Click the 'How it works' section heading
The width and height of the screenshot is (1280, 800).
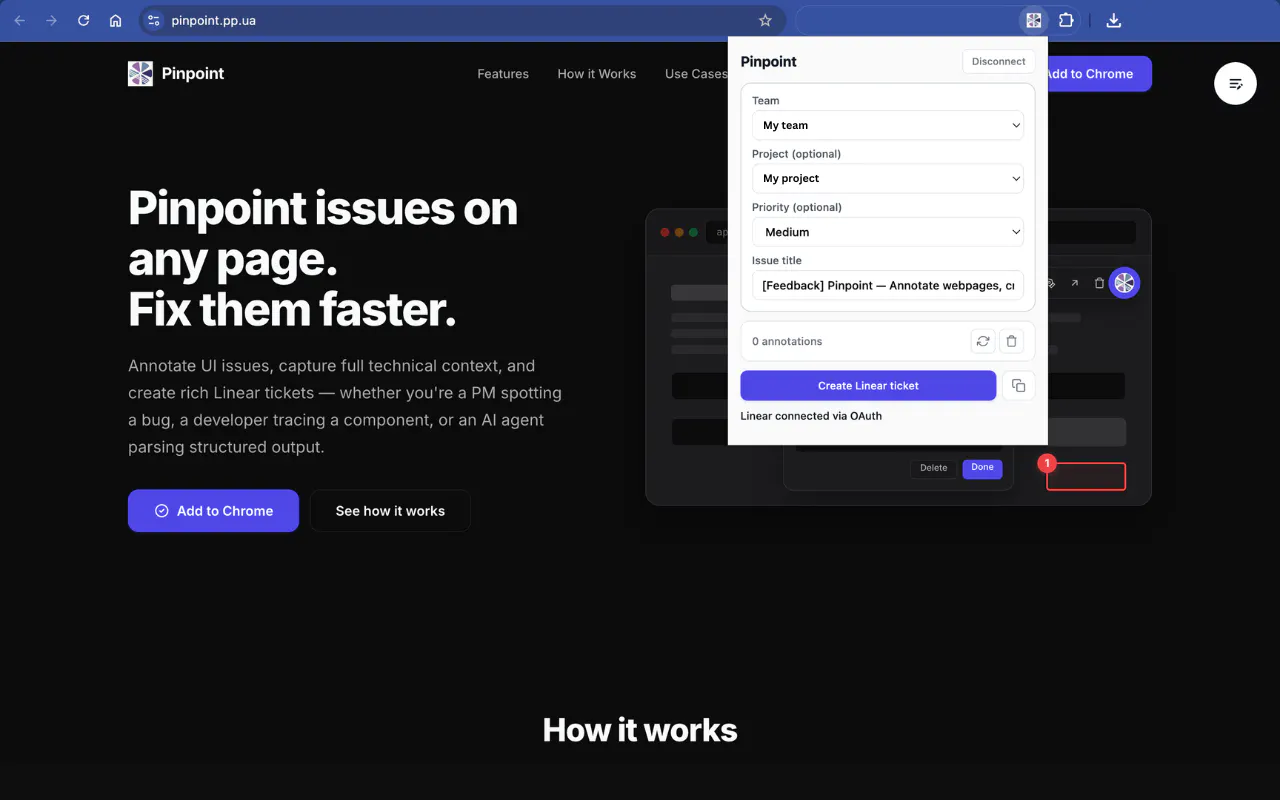click(x=640, y=730)
